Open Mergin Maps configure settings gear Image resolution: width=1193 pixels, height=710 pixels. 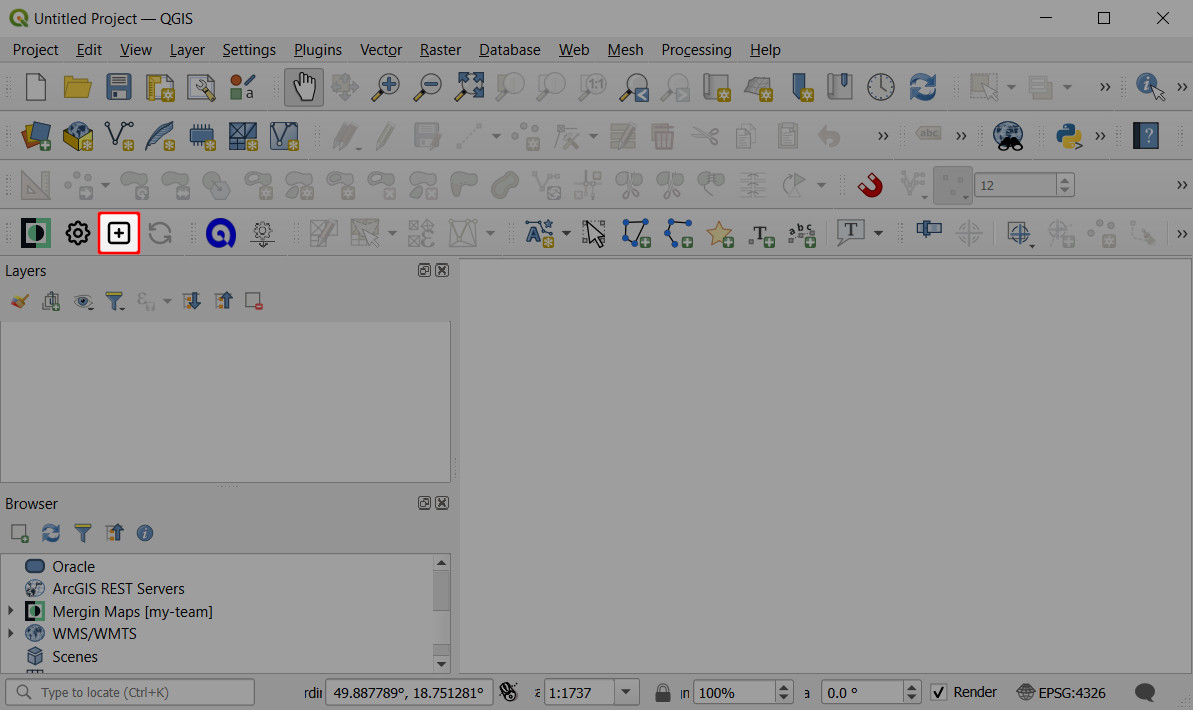[77, 233]
